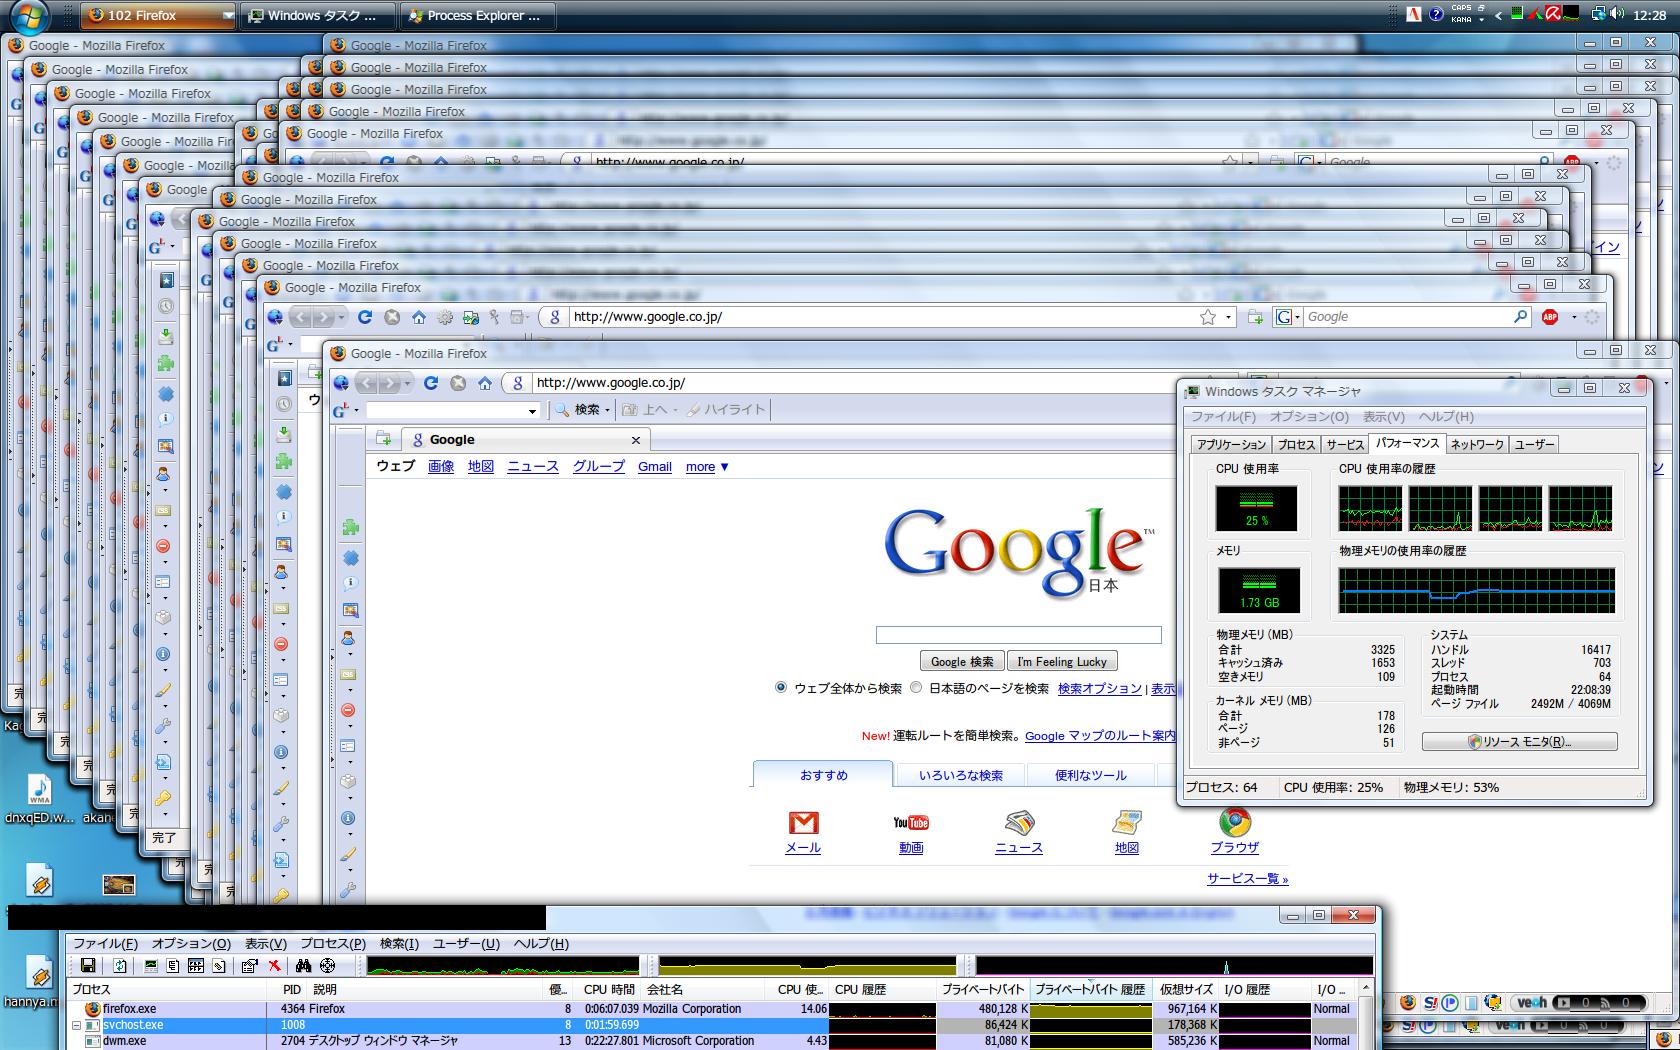Screen dimensions: 1680x1050
Task: Select the 日本語のページを検索 radio button
Action: [x=916, y=688]
